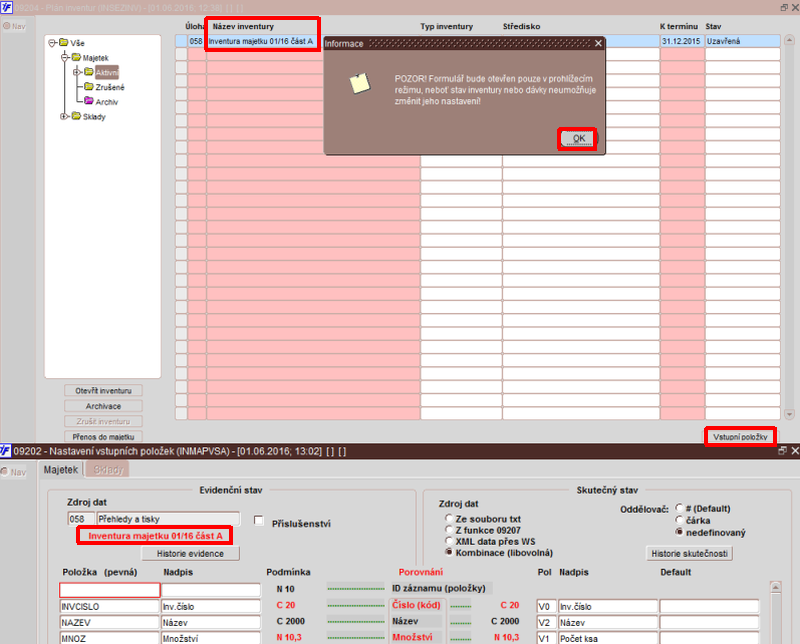This screenshot has height=644, width=800.
Task: Click the Sklady folder icon
Action: click(77, 116)
